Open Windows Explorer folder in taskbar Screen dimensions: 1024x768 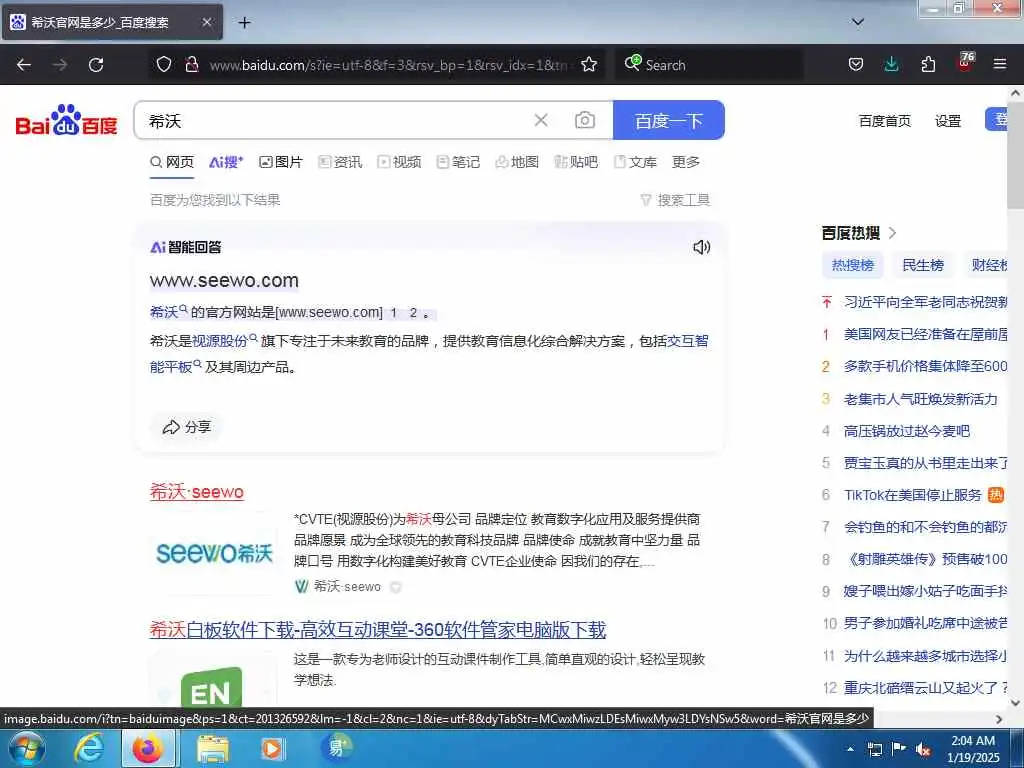[x=212, y=748]
